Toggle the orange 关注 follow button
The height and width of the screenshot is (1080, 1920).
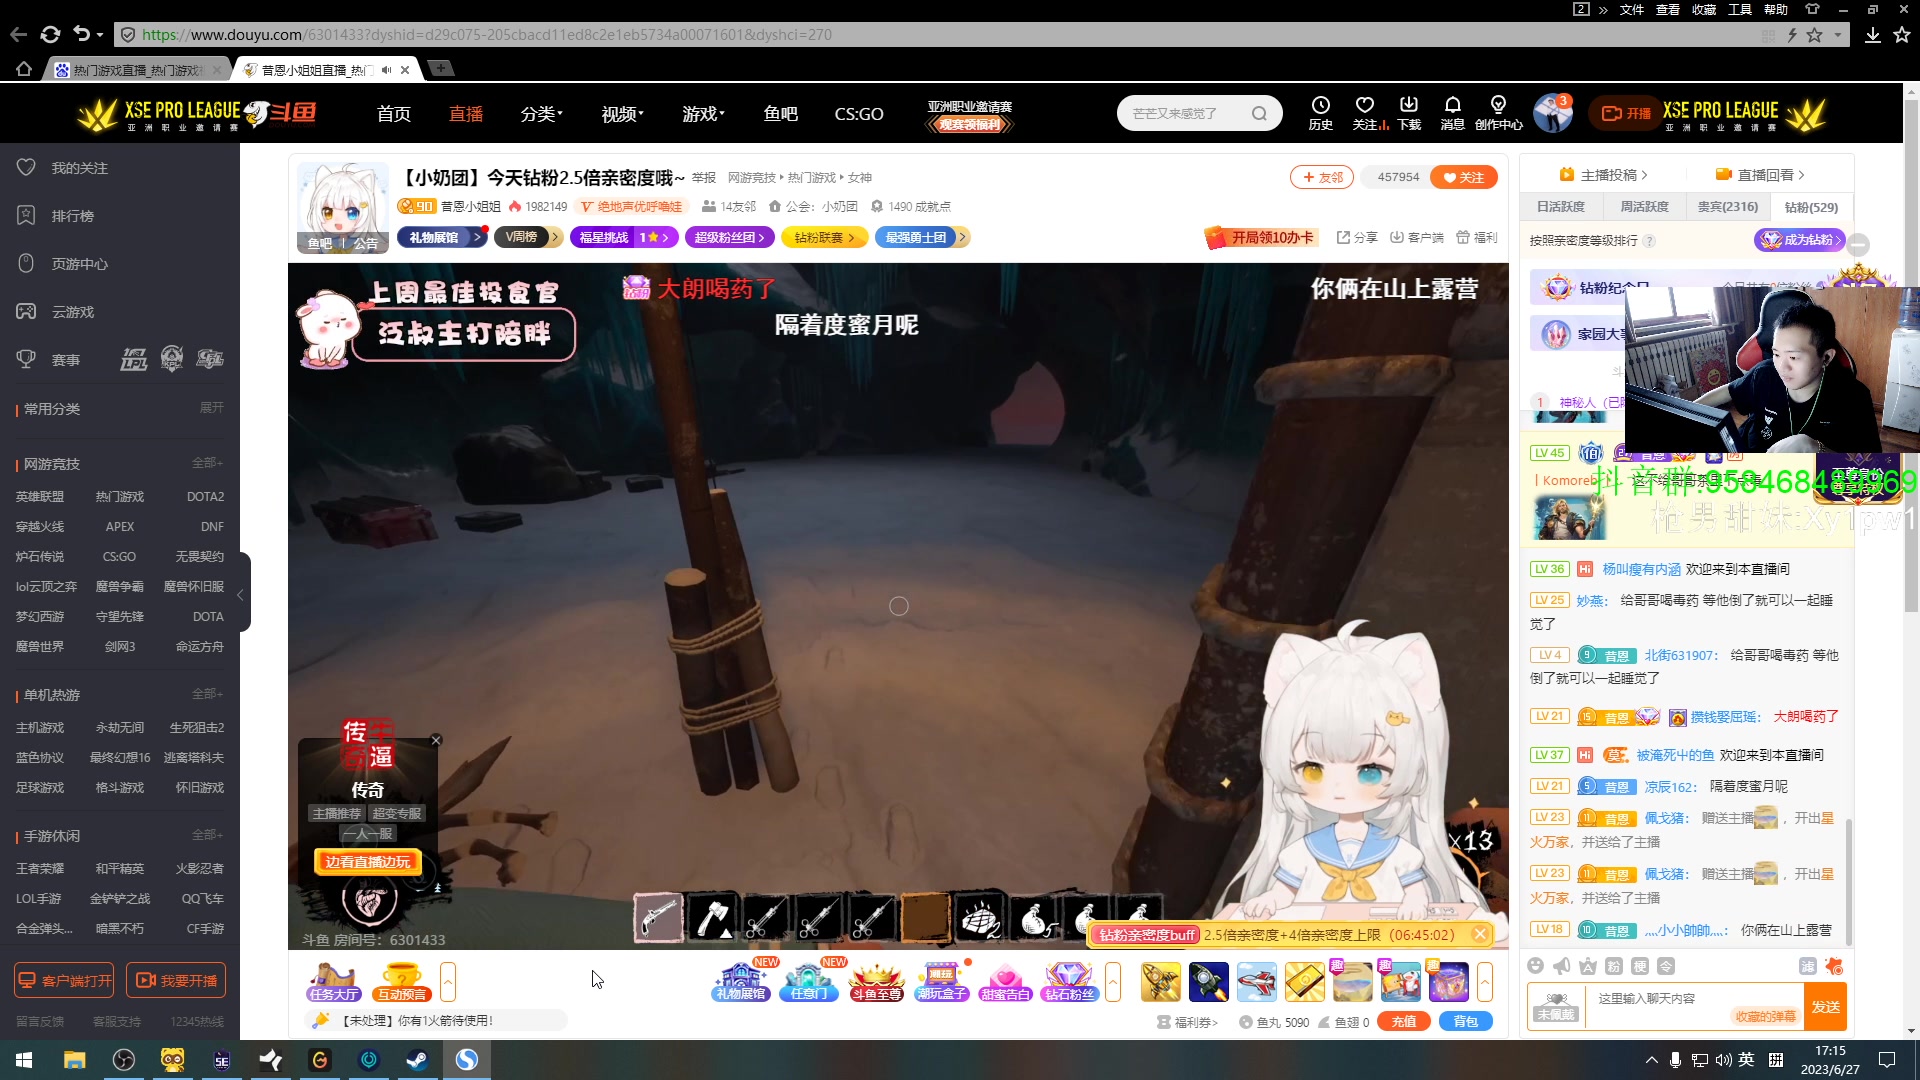pos(1463,177)
